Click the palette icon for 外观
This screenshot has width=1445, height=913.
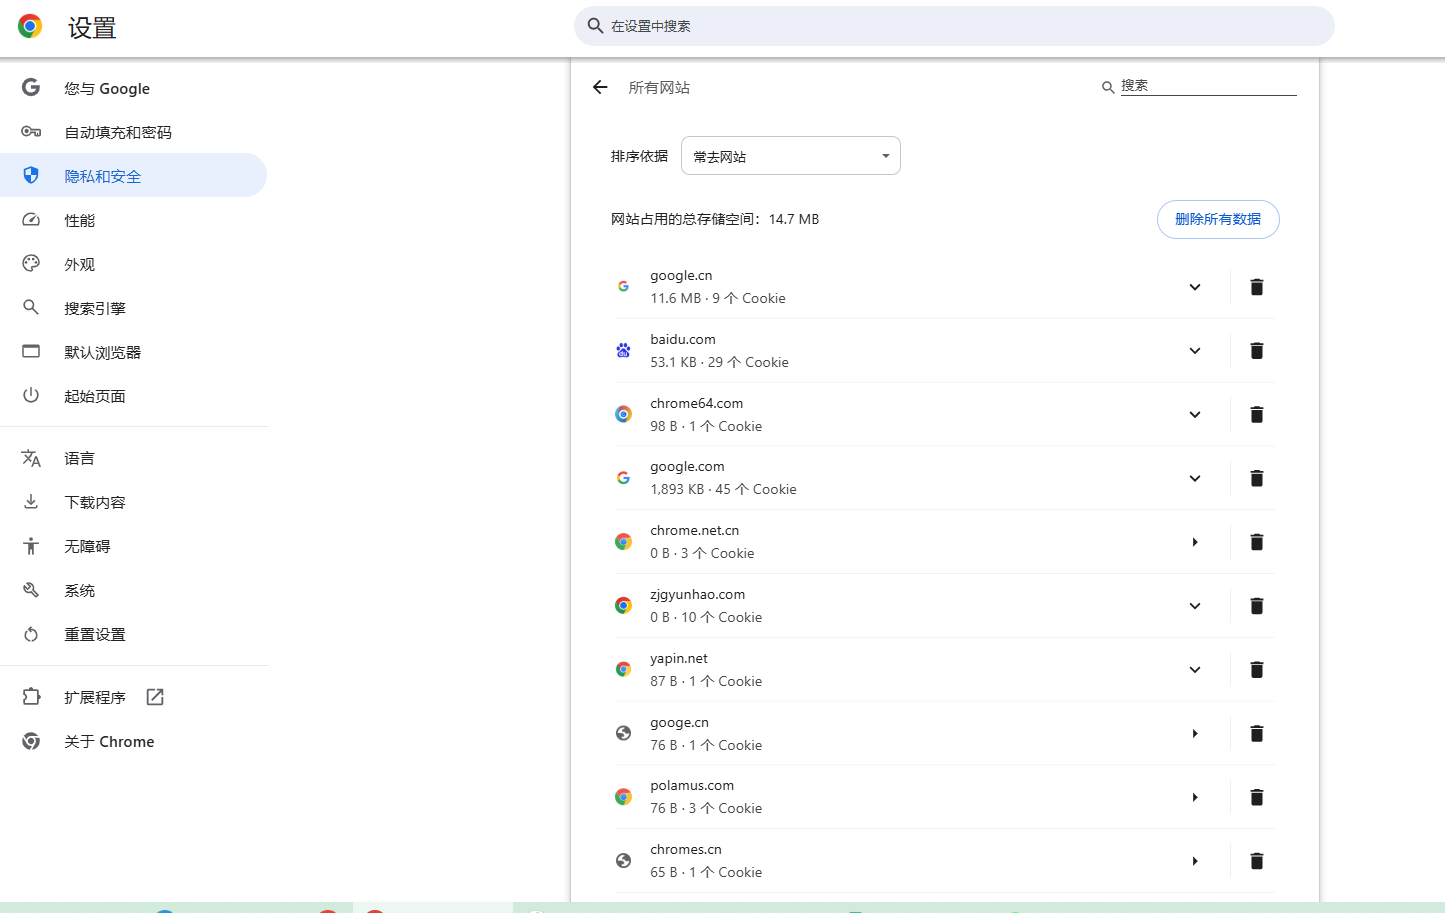tap(31, 264)
